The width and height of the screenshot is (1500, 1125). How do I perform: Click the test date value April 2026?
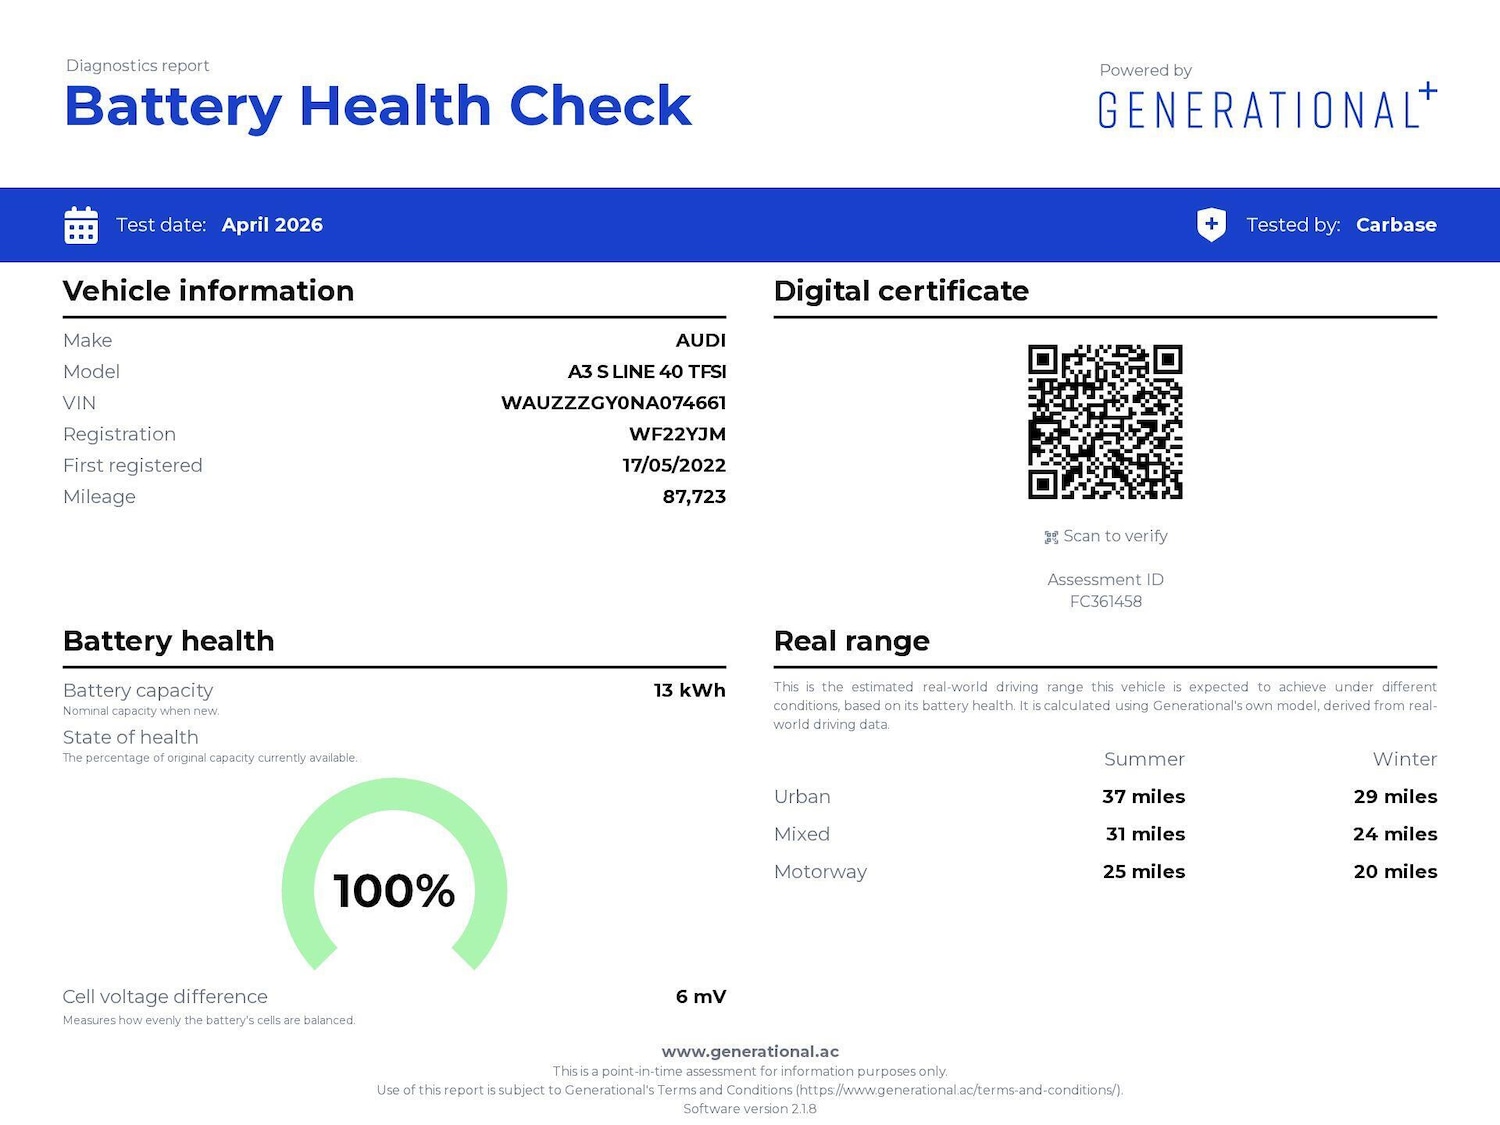pos(272,225)
